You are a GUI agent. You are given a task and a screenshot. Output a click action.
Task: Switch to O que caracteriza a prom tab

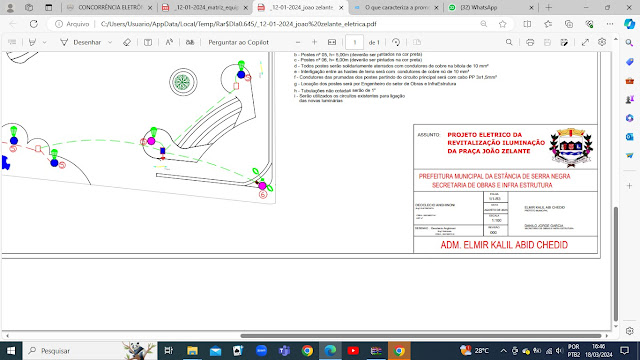[396, 7]
